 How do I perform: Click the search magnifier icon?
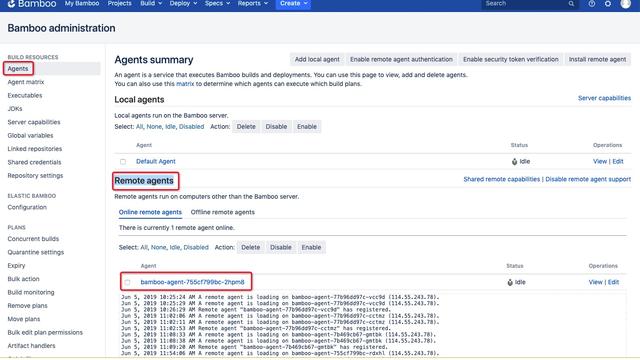(571, 4)
